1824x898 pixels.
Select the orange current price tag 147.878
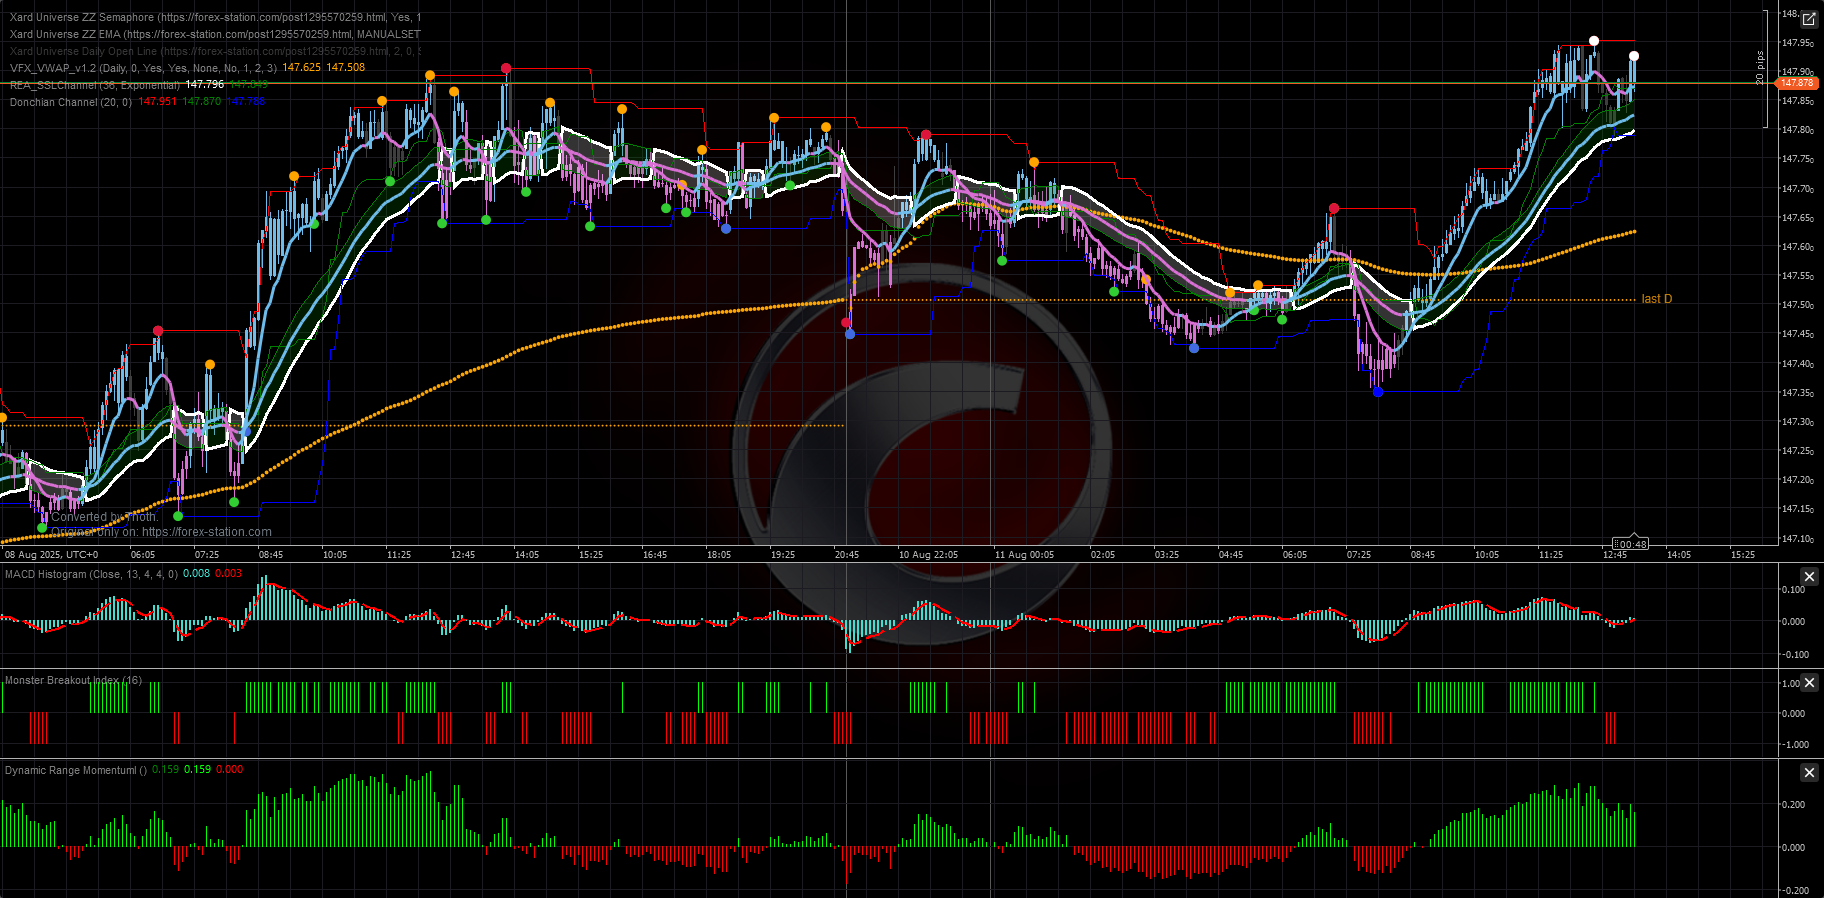[1797, 83]
